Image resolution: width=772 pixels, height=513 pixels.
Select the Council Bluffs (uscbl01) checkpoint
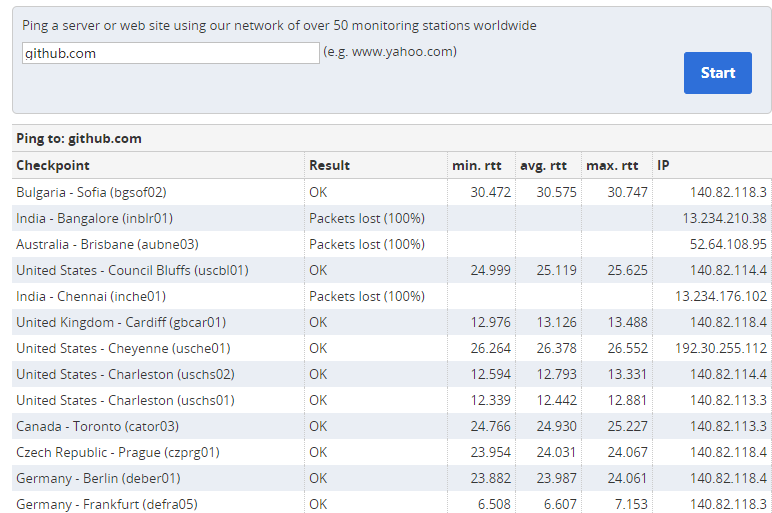pos(132,270)
